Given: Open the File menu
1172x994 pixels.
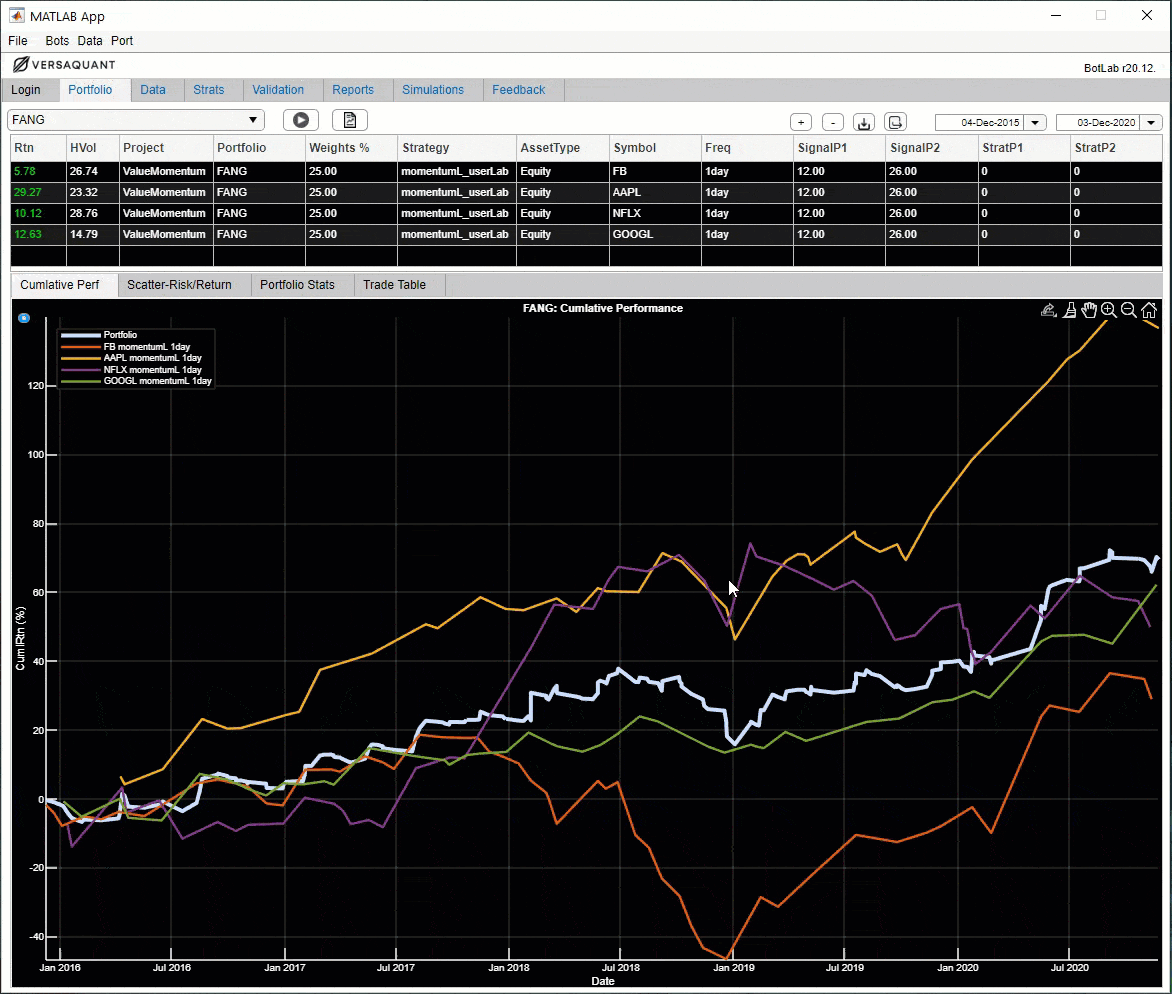Looking at the screenshot, I should [x=18, y=41].
